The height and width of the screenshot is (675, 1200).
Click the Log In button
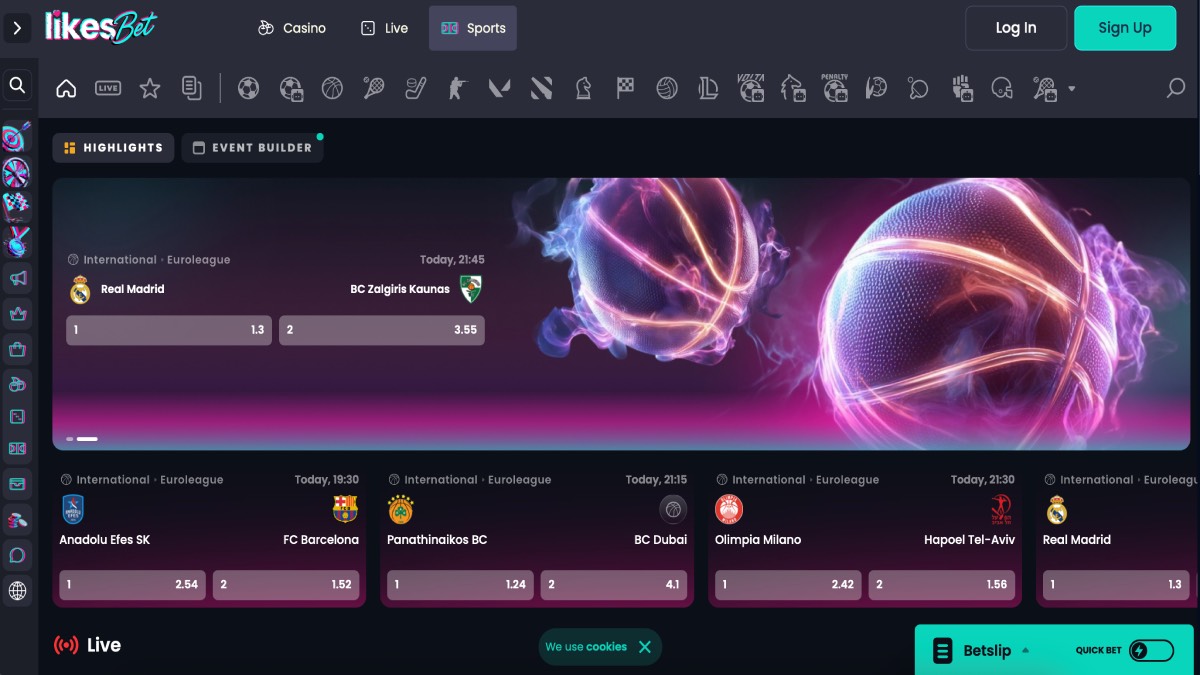point(1015,28)
